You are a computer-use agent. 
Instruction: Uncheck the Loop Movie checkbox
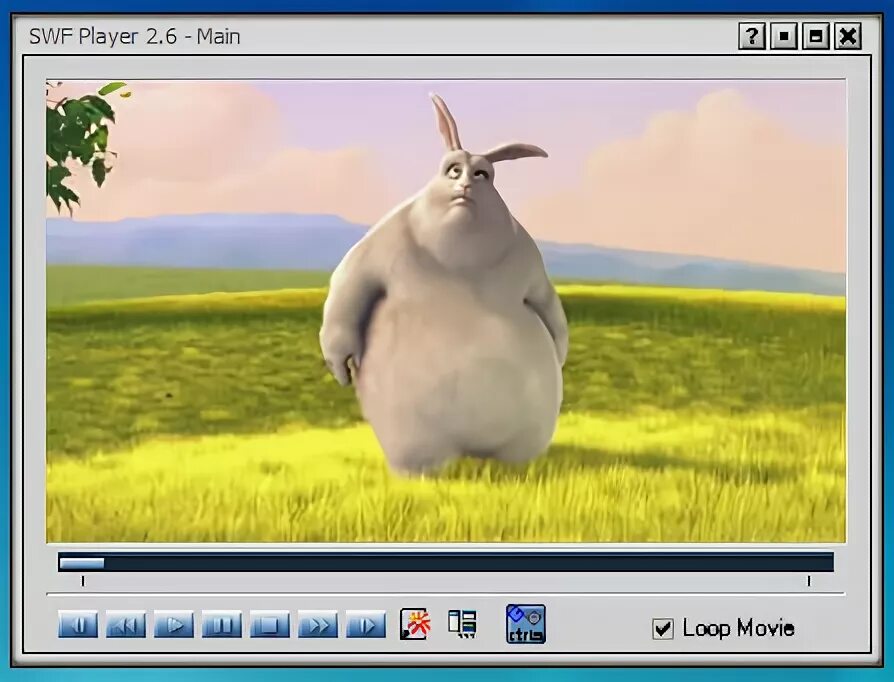click(x=663, y=628)
